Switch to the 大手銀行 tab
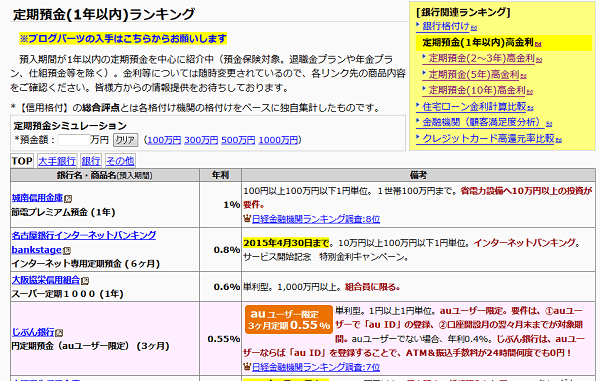 (57, 161)
